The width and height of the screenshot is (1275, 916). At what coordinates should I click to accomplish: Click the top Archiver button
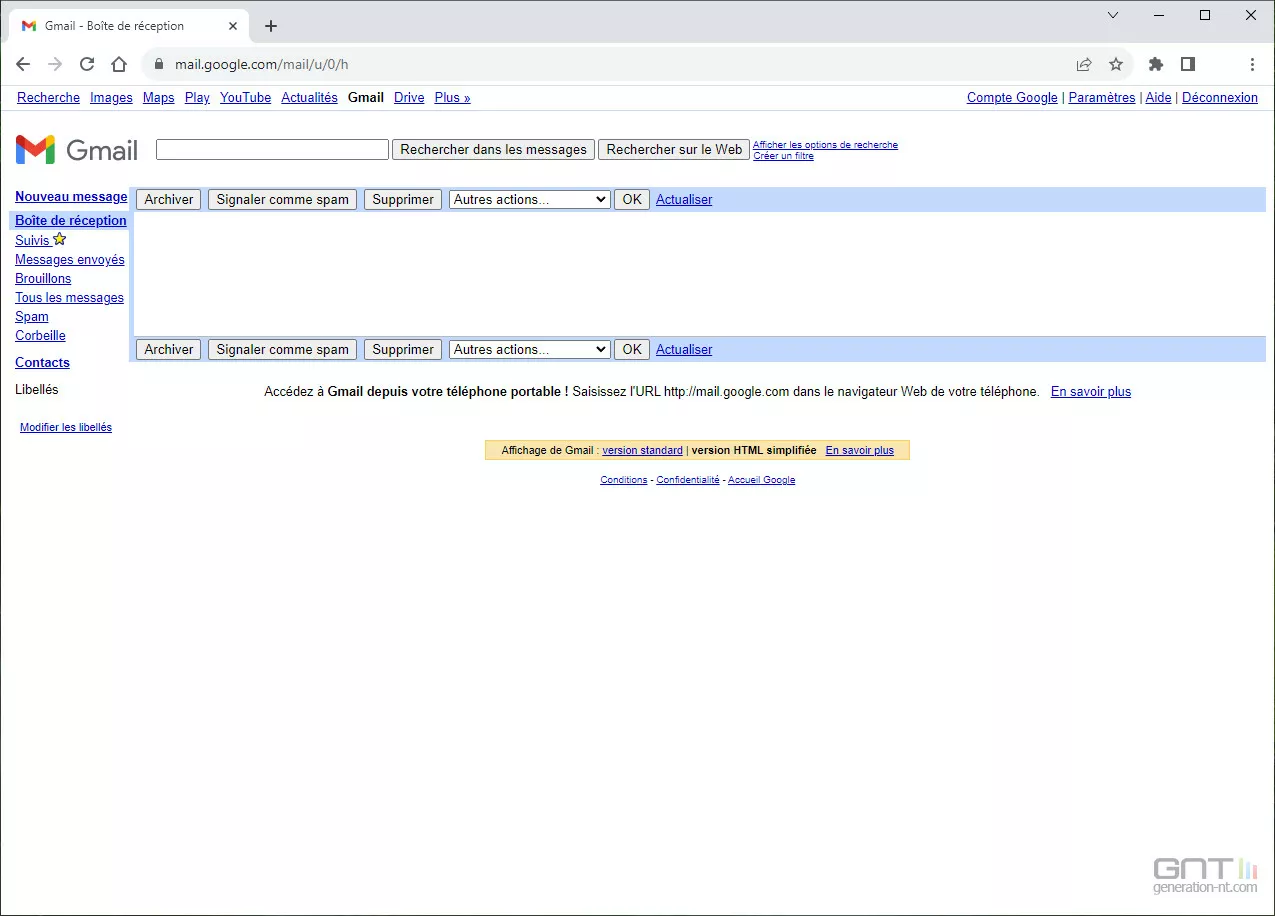[168, 199]
